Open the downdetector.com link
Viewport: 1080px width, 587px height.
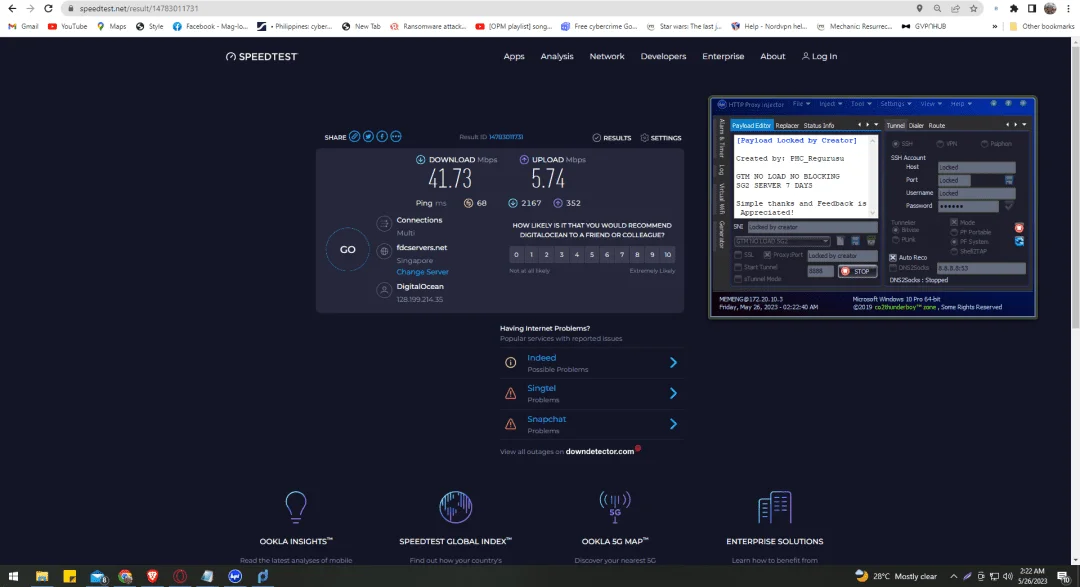pyautogui.click(x=599, y=451)
